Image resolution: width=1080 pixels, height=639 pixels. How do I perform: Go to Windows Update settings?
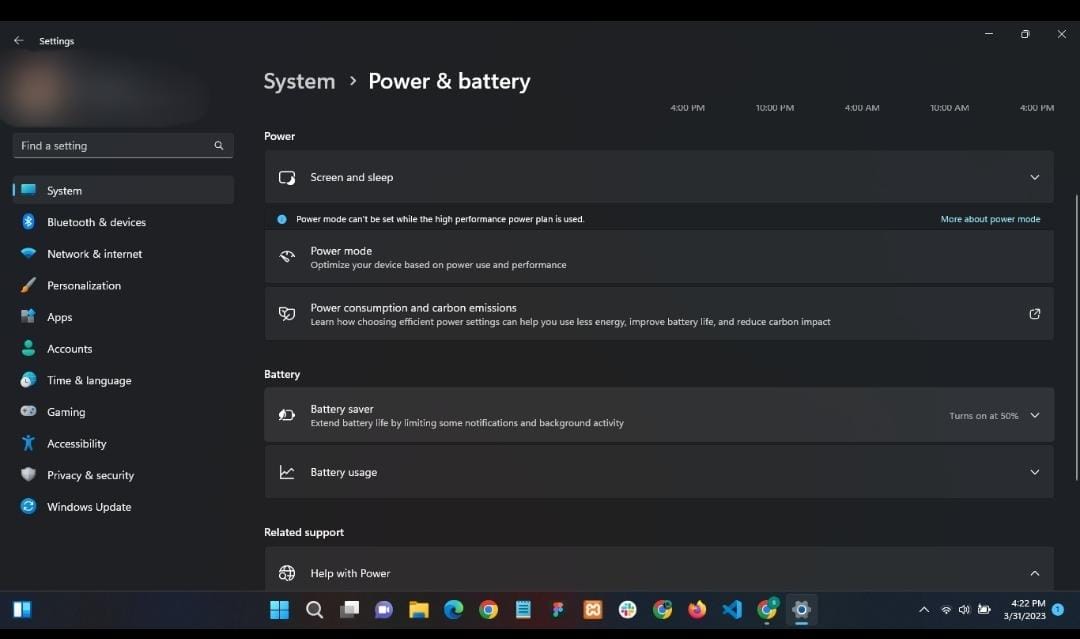coord(89,507)
